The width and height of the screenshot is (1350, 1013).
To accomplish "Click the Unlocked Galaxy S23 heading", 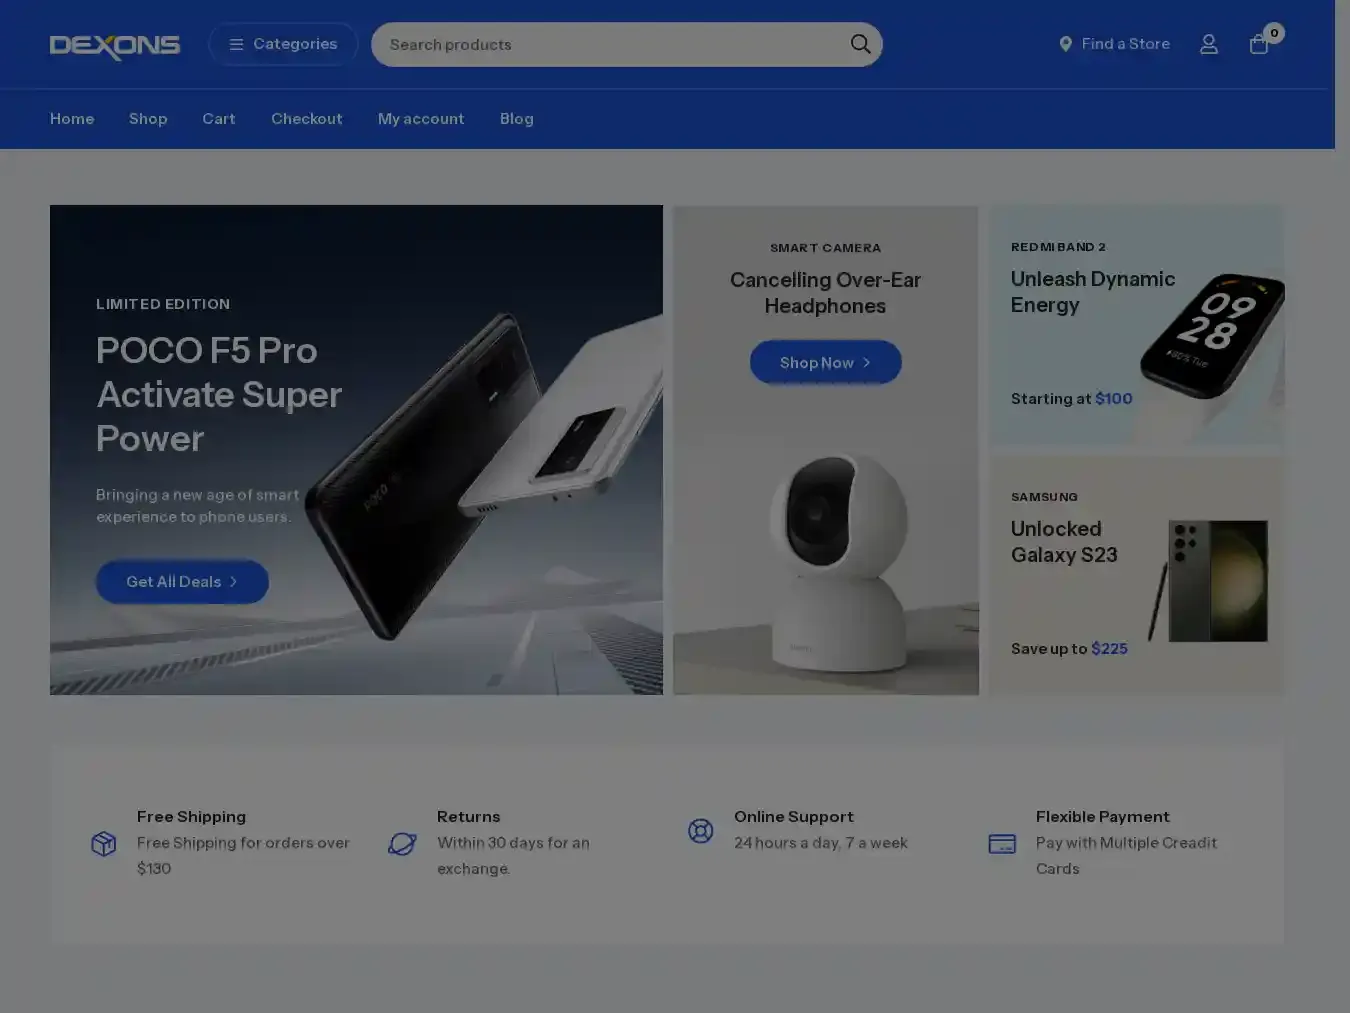I will 1064,542.
